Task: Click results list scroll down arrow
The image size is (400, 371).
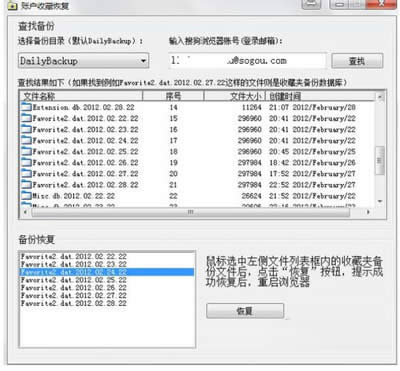Action: [x=380, y=201]
